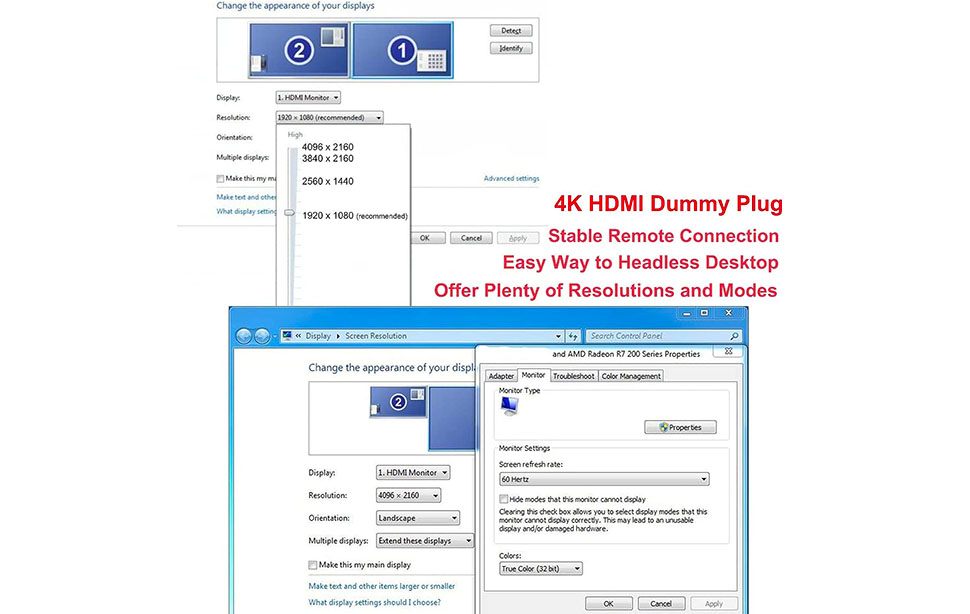Click the magnifier icon in Search Control Panel
Screen dimensions: 970x614
click(737, 336)
